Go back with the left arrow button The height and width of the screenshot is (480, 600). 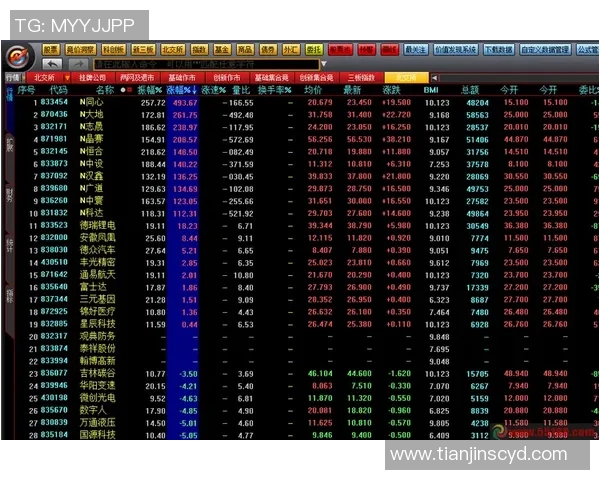(x=53, y=64)
